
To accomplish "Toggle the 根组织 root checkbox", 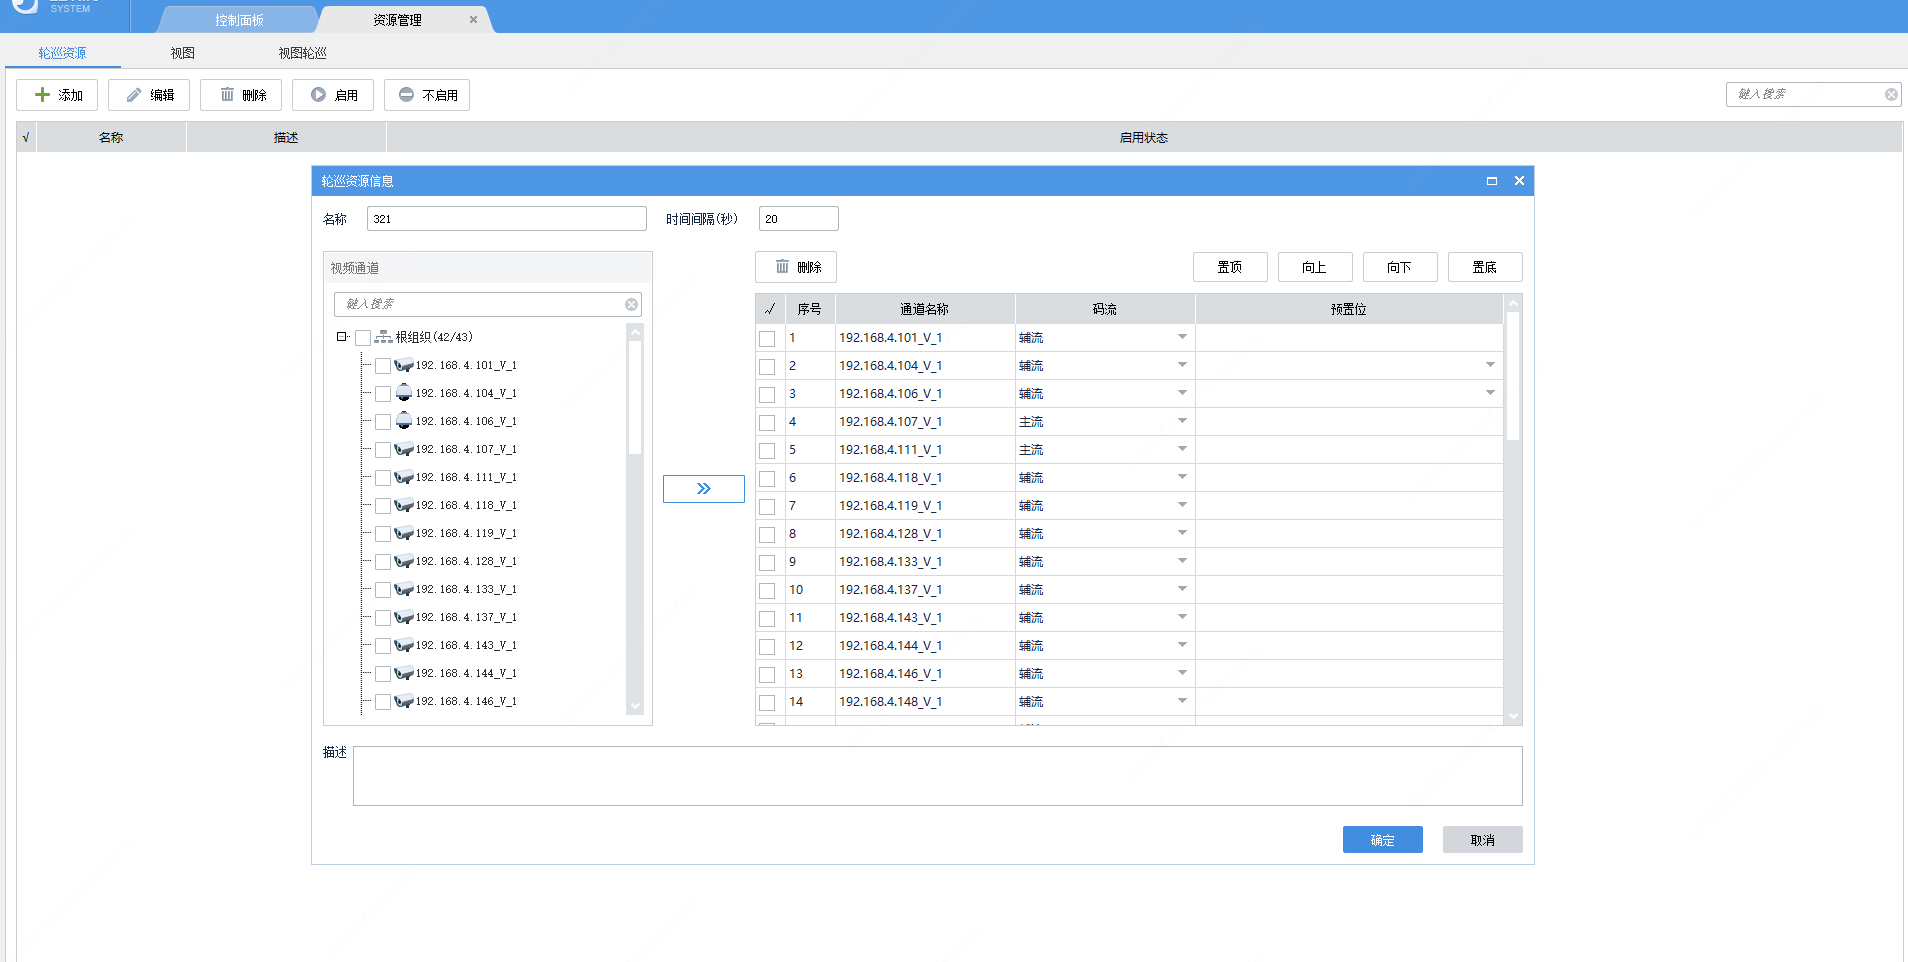I will click(x=363, y=338).
